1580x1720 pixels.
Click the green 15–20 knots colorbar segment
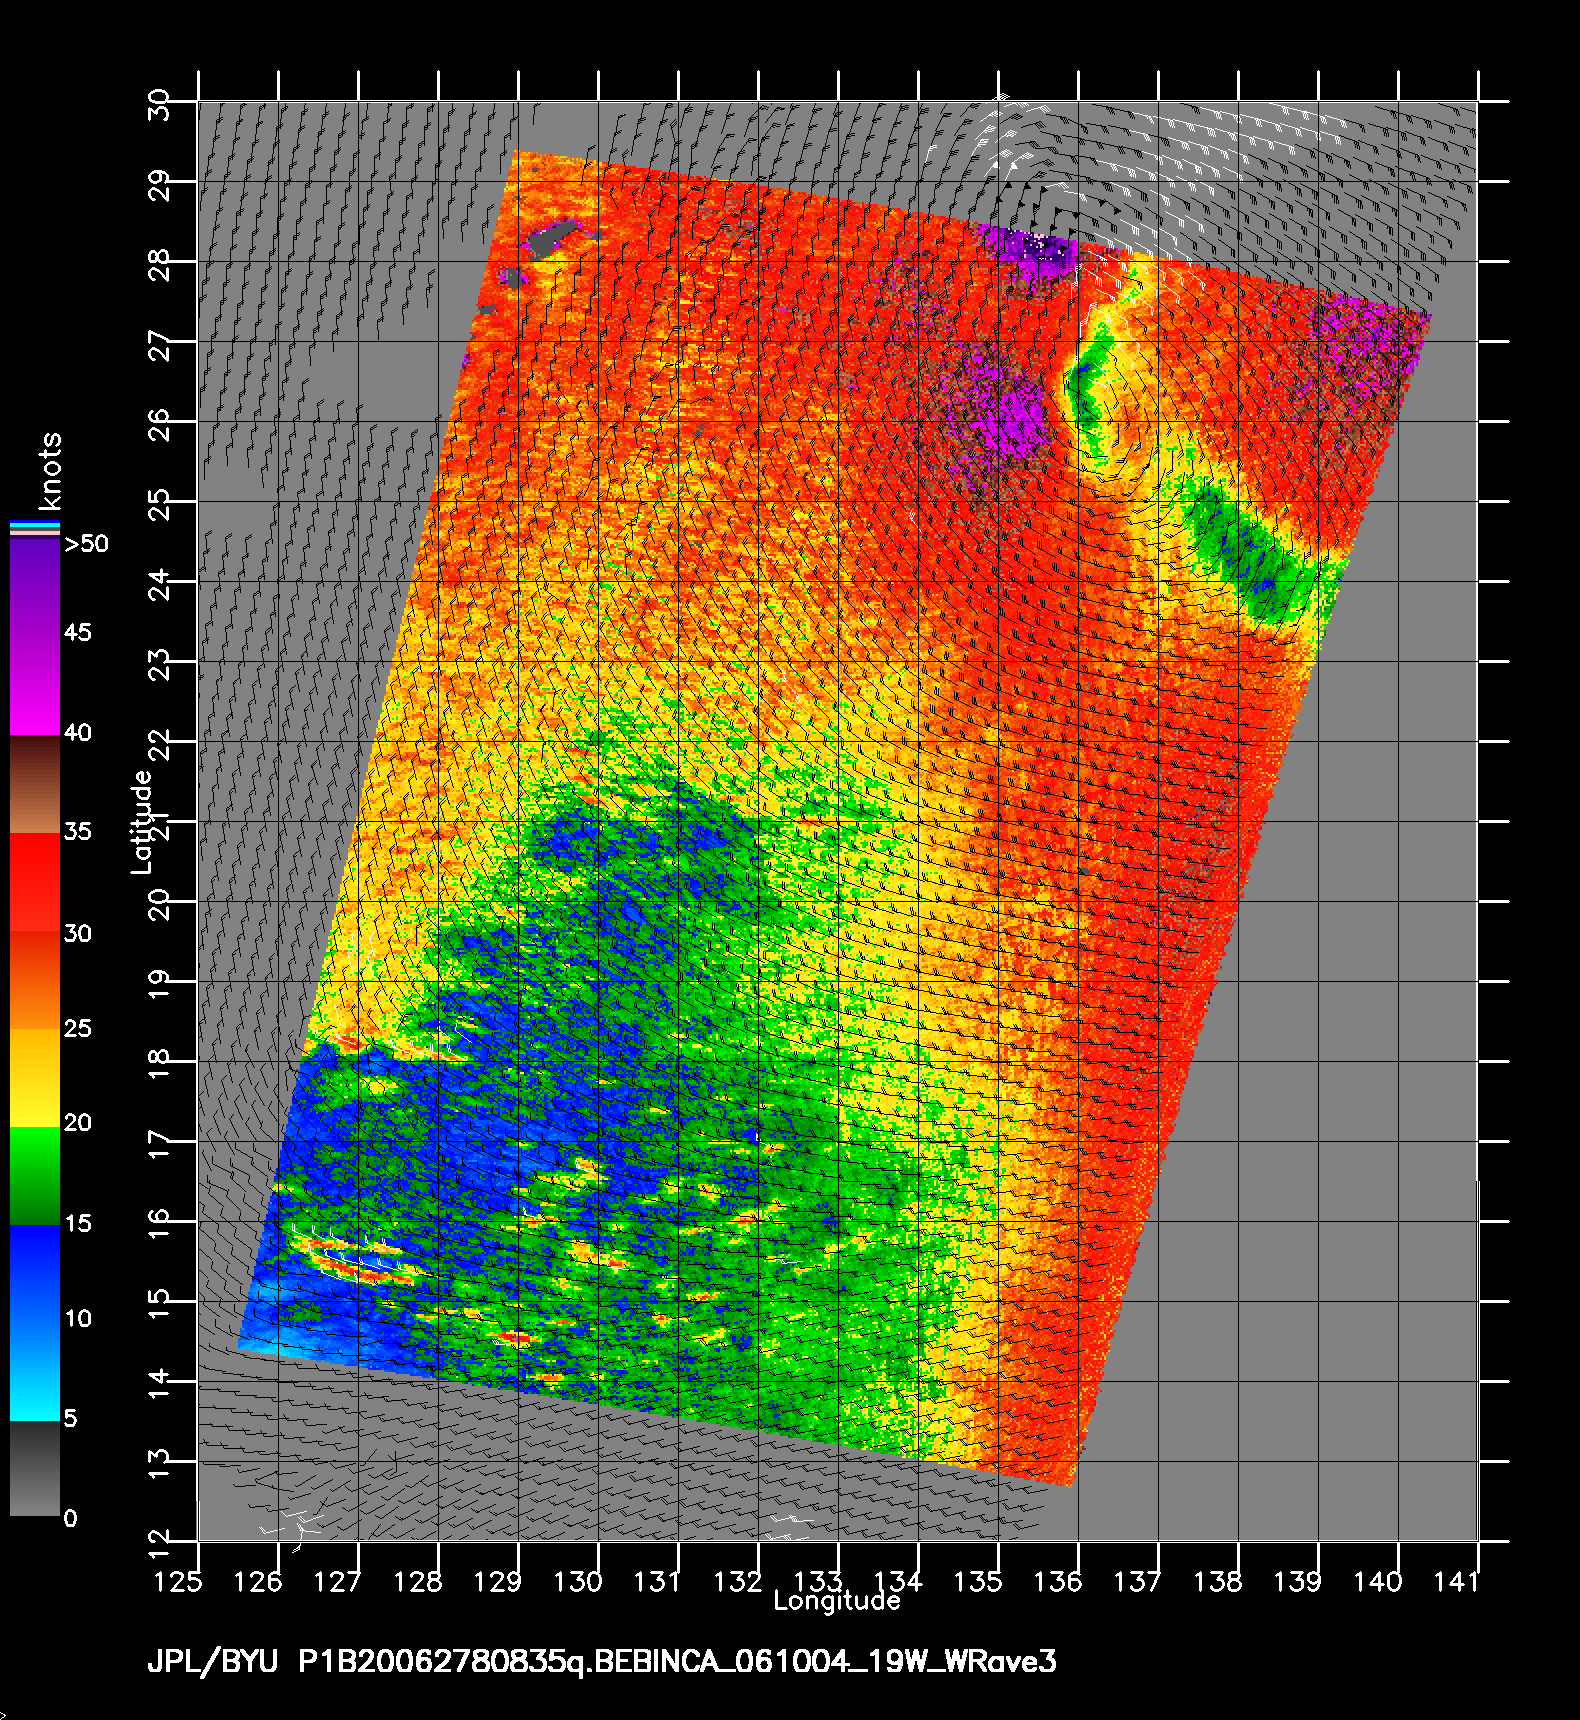(35, 1176)
